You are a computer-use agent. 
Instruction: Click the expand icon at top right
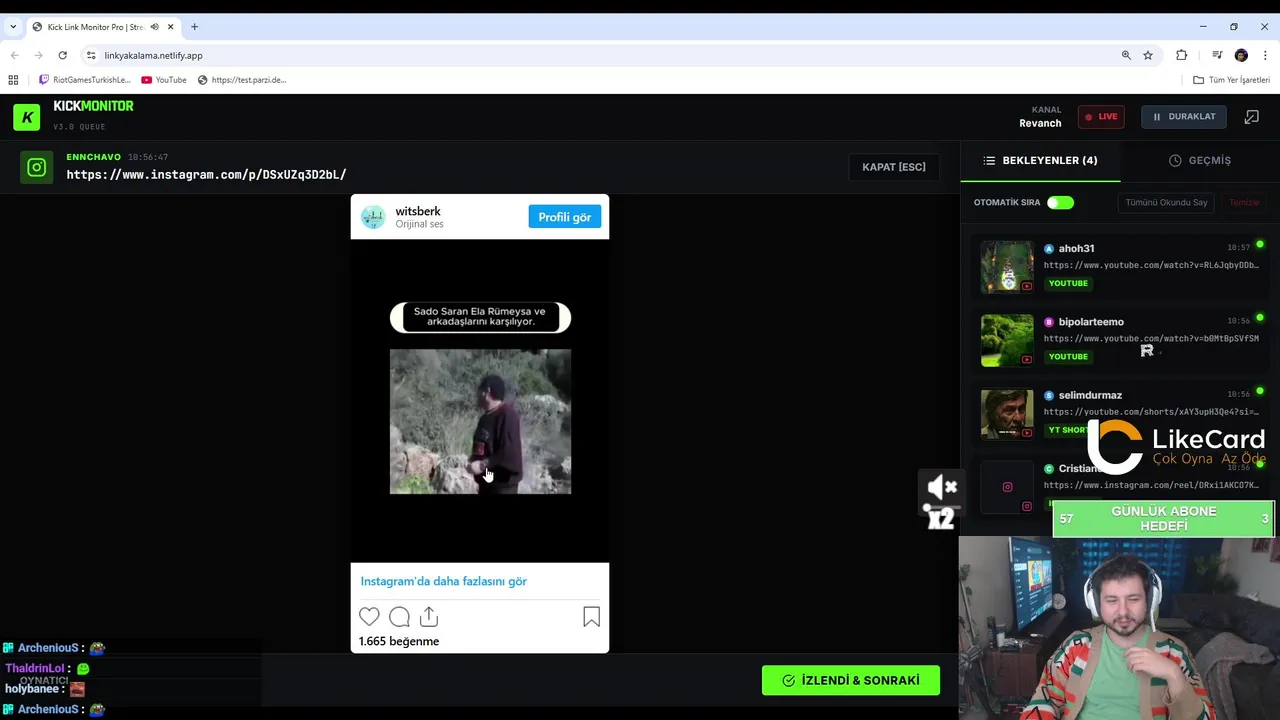[x=1251, y=117]
